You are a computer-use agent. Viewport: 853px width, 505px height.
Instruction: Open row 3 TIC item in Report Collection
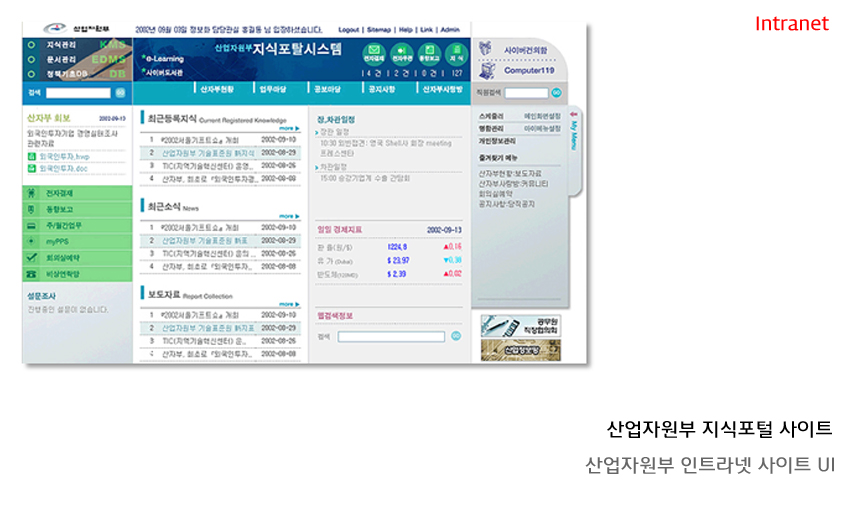pos(220,341)
